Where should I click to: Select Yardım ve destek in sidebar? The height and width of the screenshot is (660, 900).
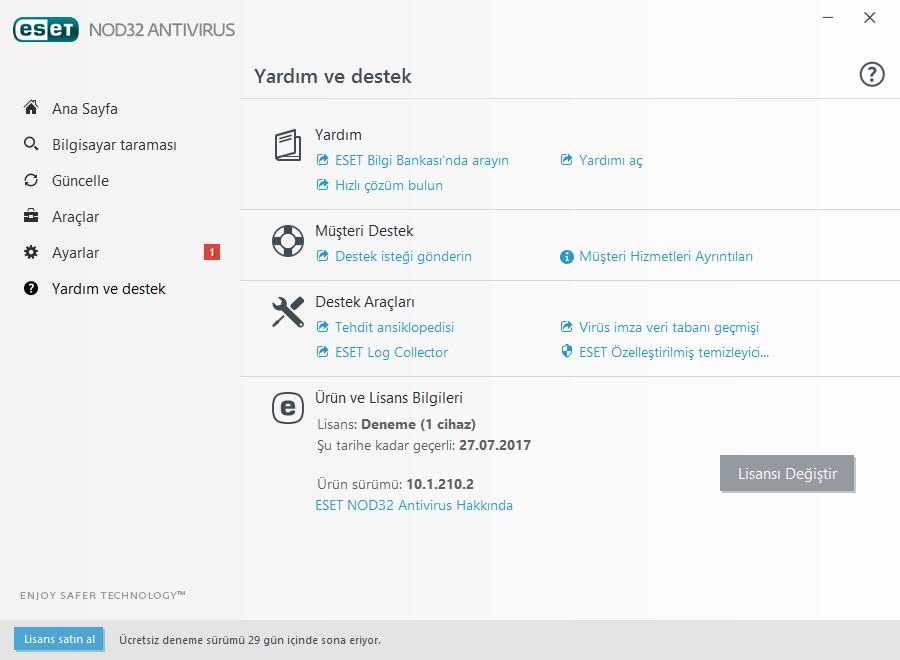(108, 289)
